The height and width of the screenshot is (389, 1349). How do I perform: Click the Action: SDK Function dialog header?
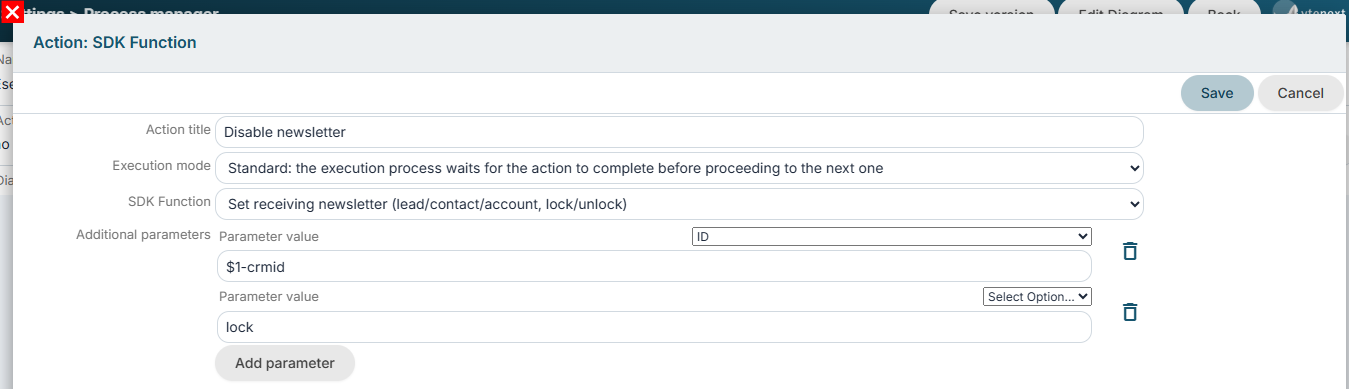tap(115, 43)
